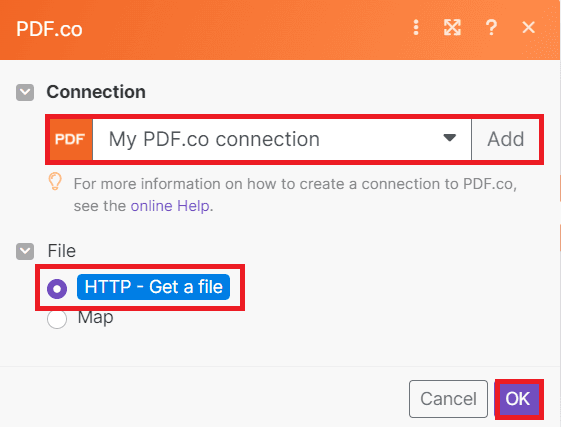Collapse the Connection section chevron
Screen dimensions: 561x427
(x=25, y=92)
